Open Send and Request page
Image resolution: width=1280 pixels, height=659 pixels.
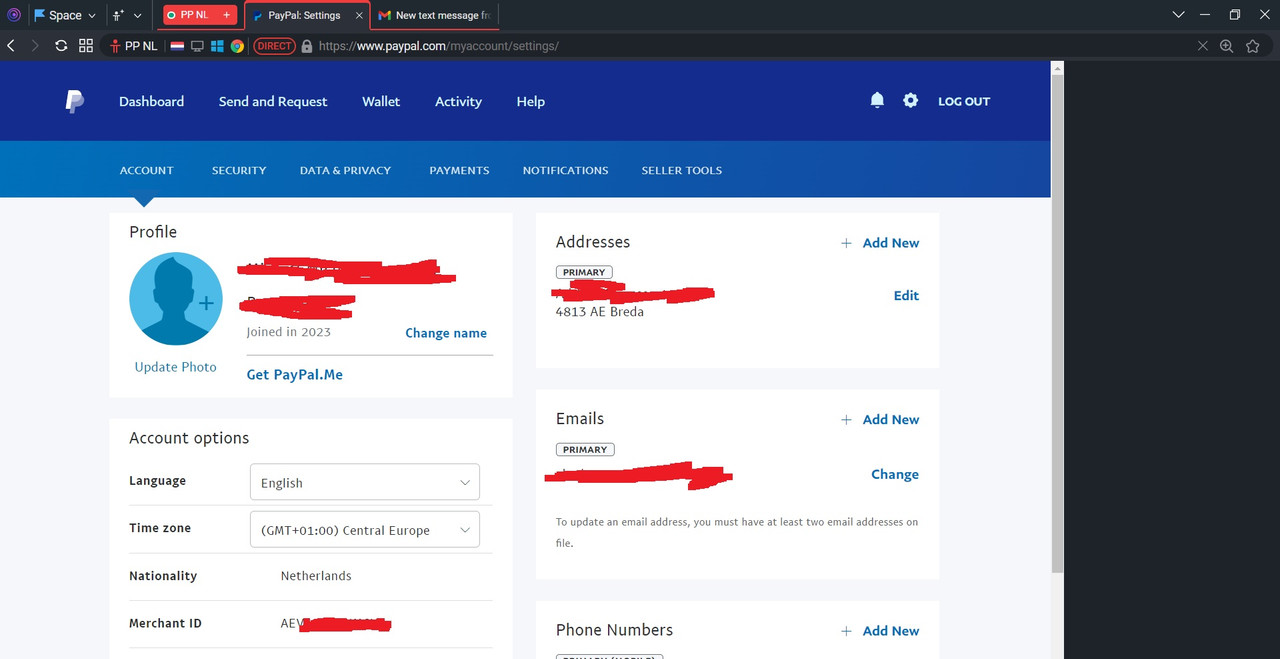273,101
